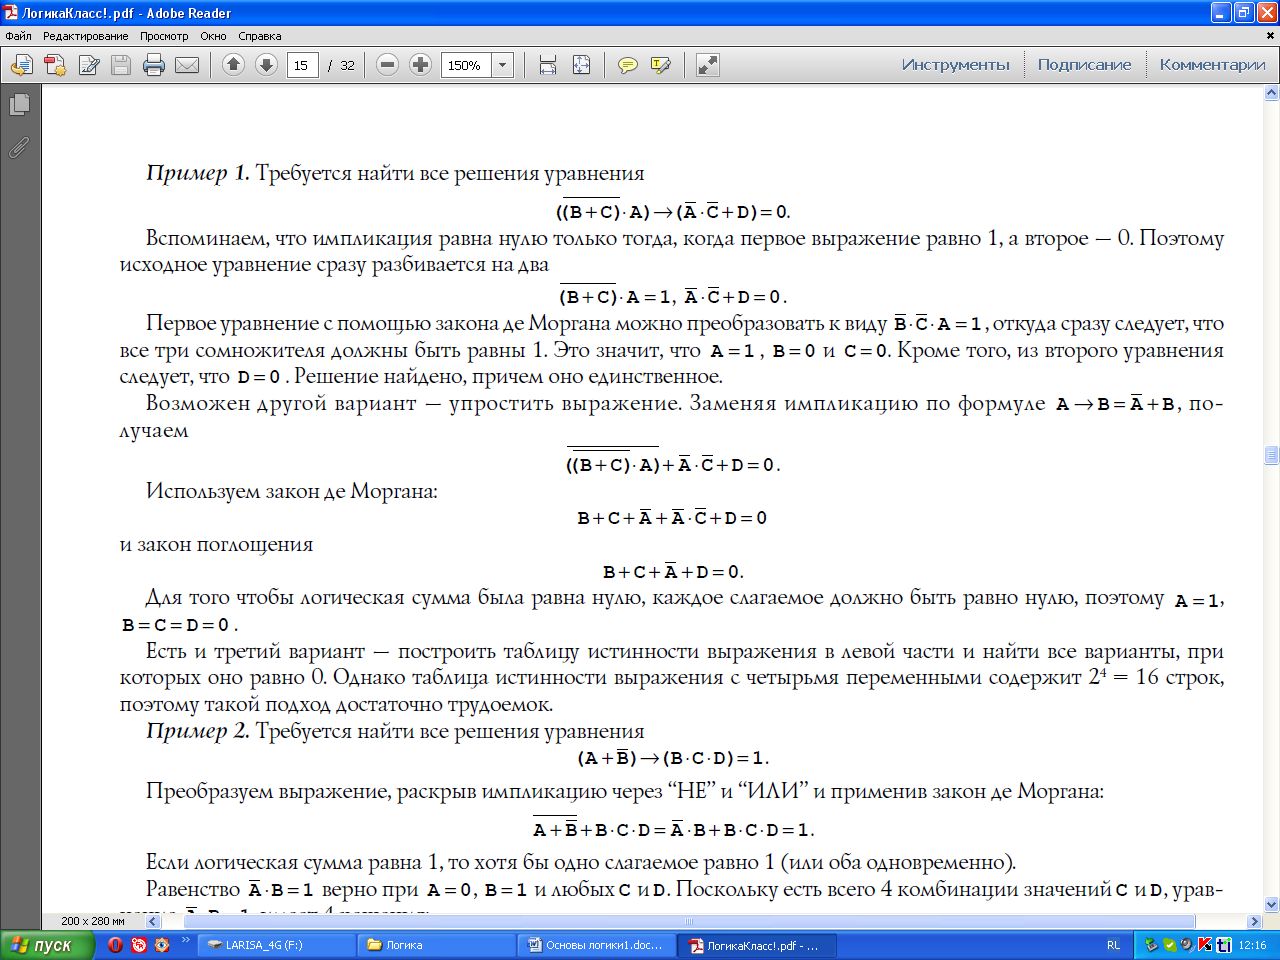
Task: Open the Просмотр menu
Action: point(164,36)
